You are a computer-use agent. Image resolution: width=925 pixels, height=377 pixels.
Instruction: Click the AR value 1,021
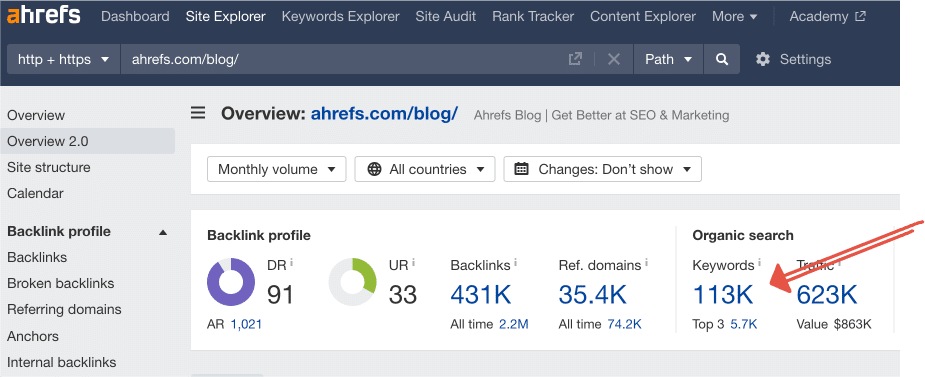(246, 324)
